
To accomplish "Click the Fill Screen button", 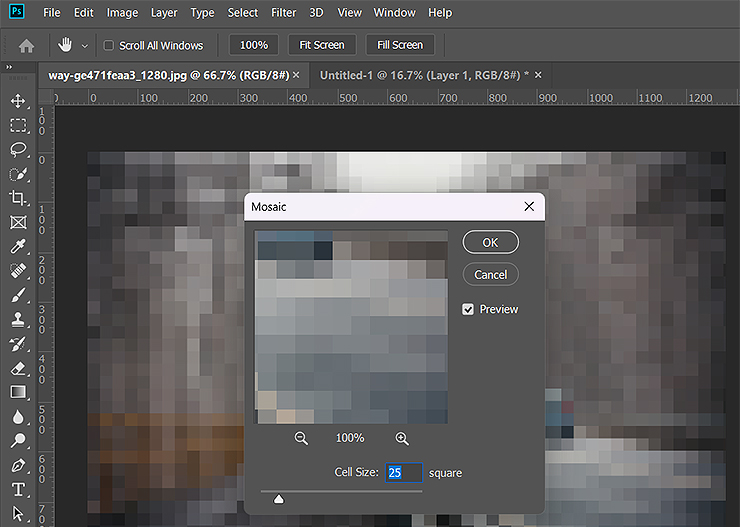I will coord(400,45).
